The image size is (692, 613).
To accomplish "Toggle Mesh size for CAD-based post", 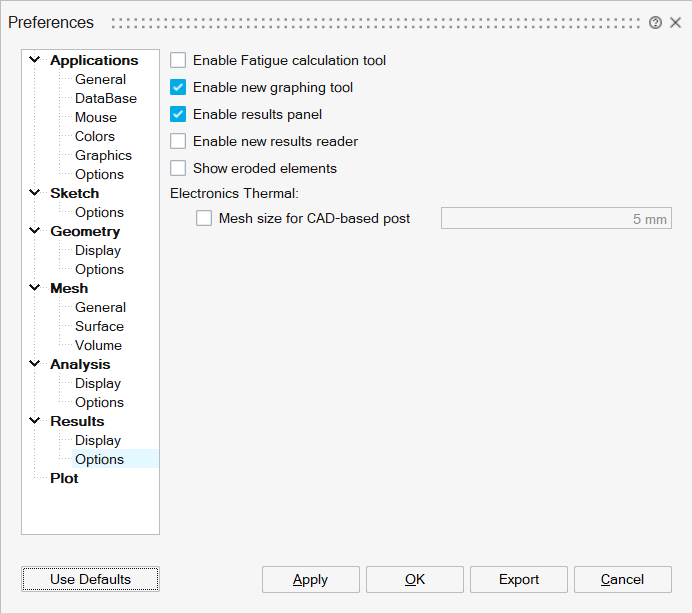I will tap(204, 219).
